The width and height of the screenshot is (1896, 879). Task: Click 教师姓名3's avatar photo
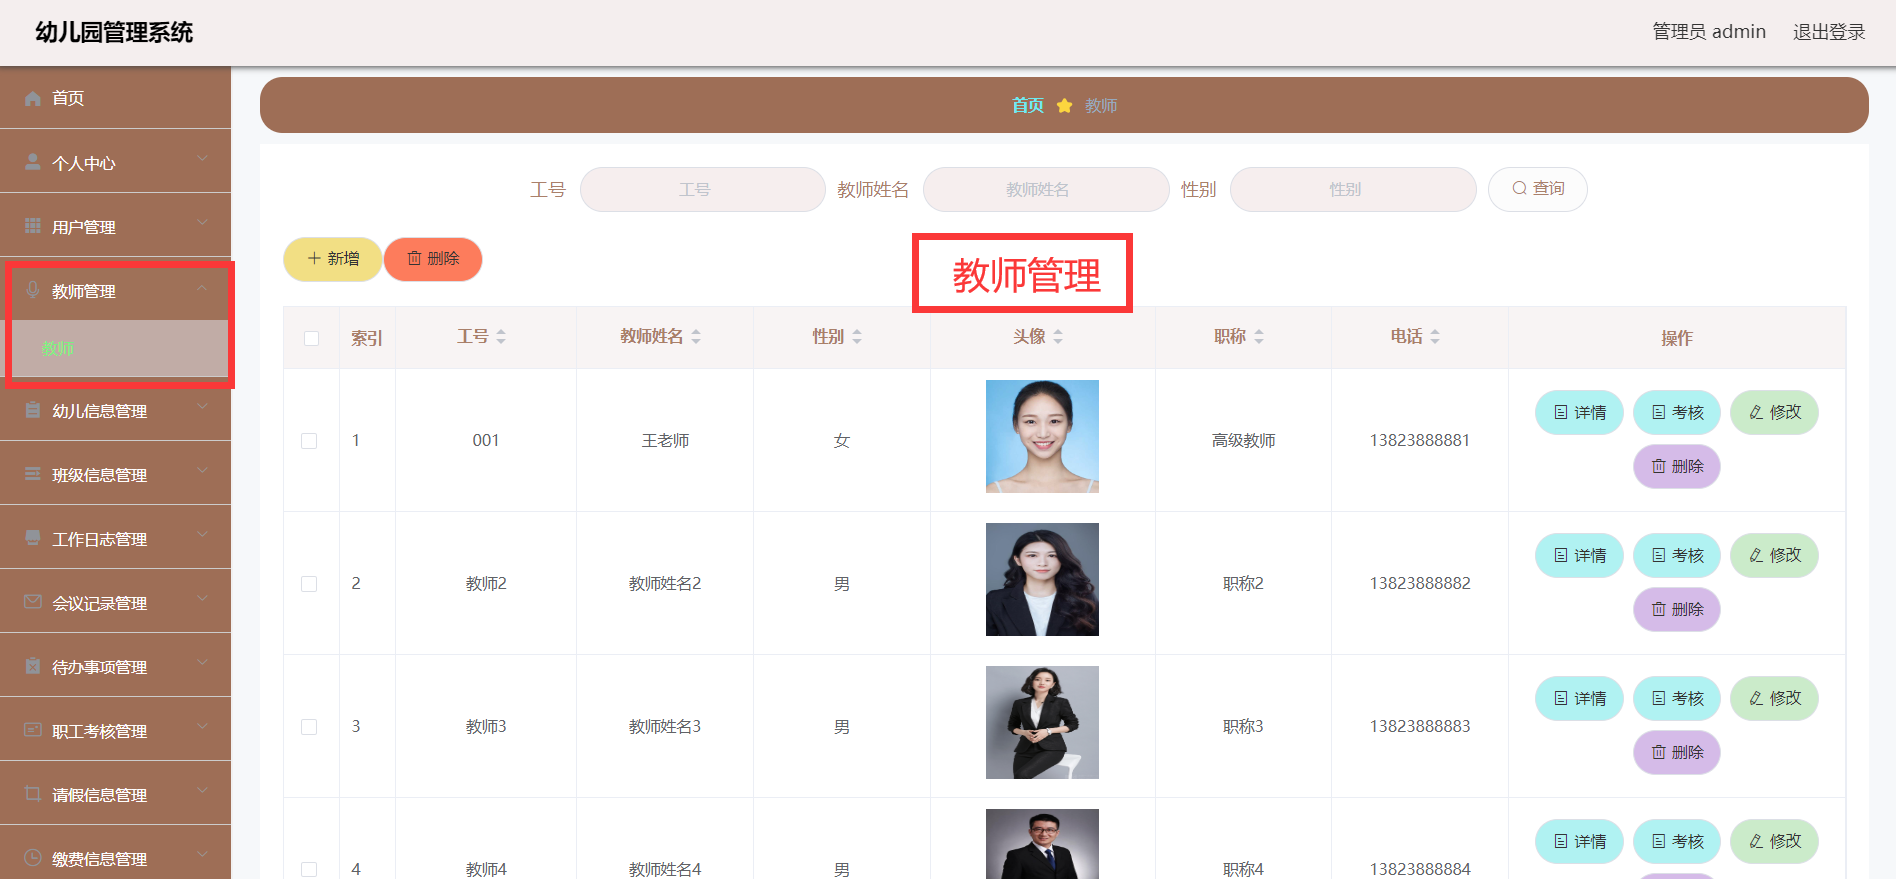pyautogui.click(x=1042, y=722)
